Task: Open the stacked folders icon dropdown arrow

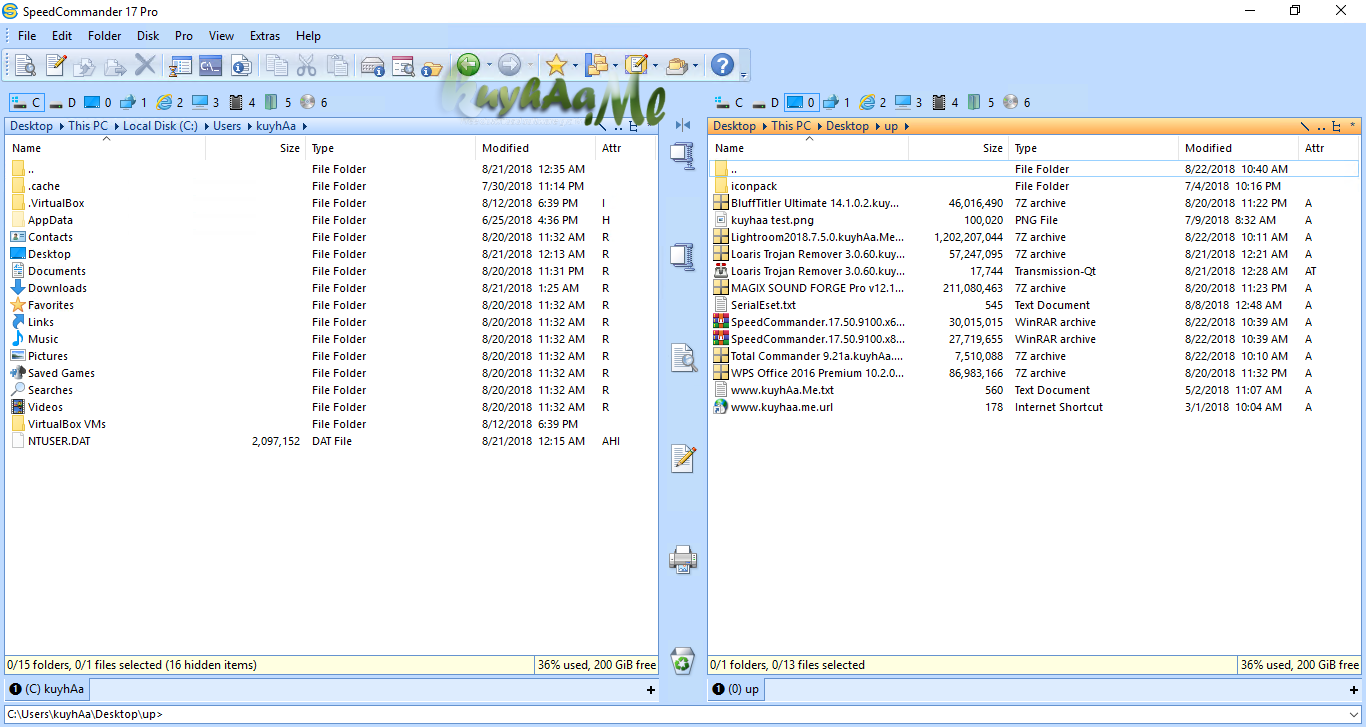Action: [x=696, y=66]
